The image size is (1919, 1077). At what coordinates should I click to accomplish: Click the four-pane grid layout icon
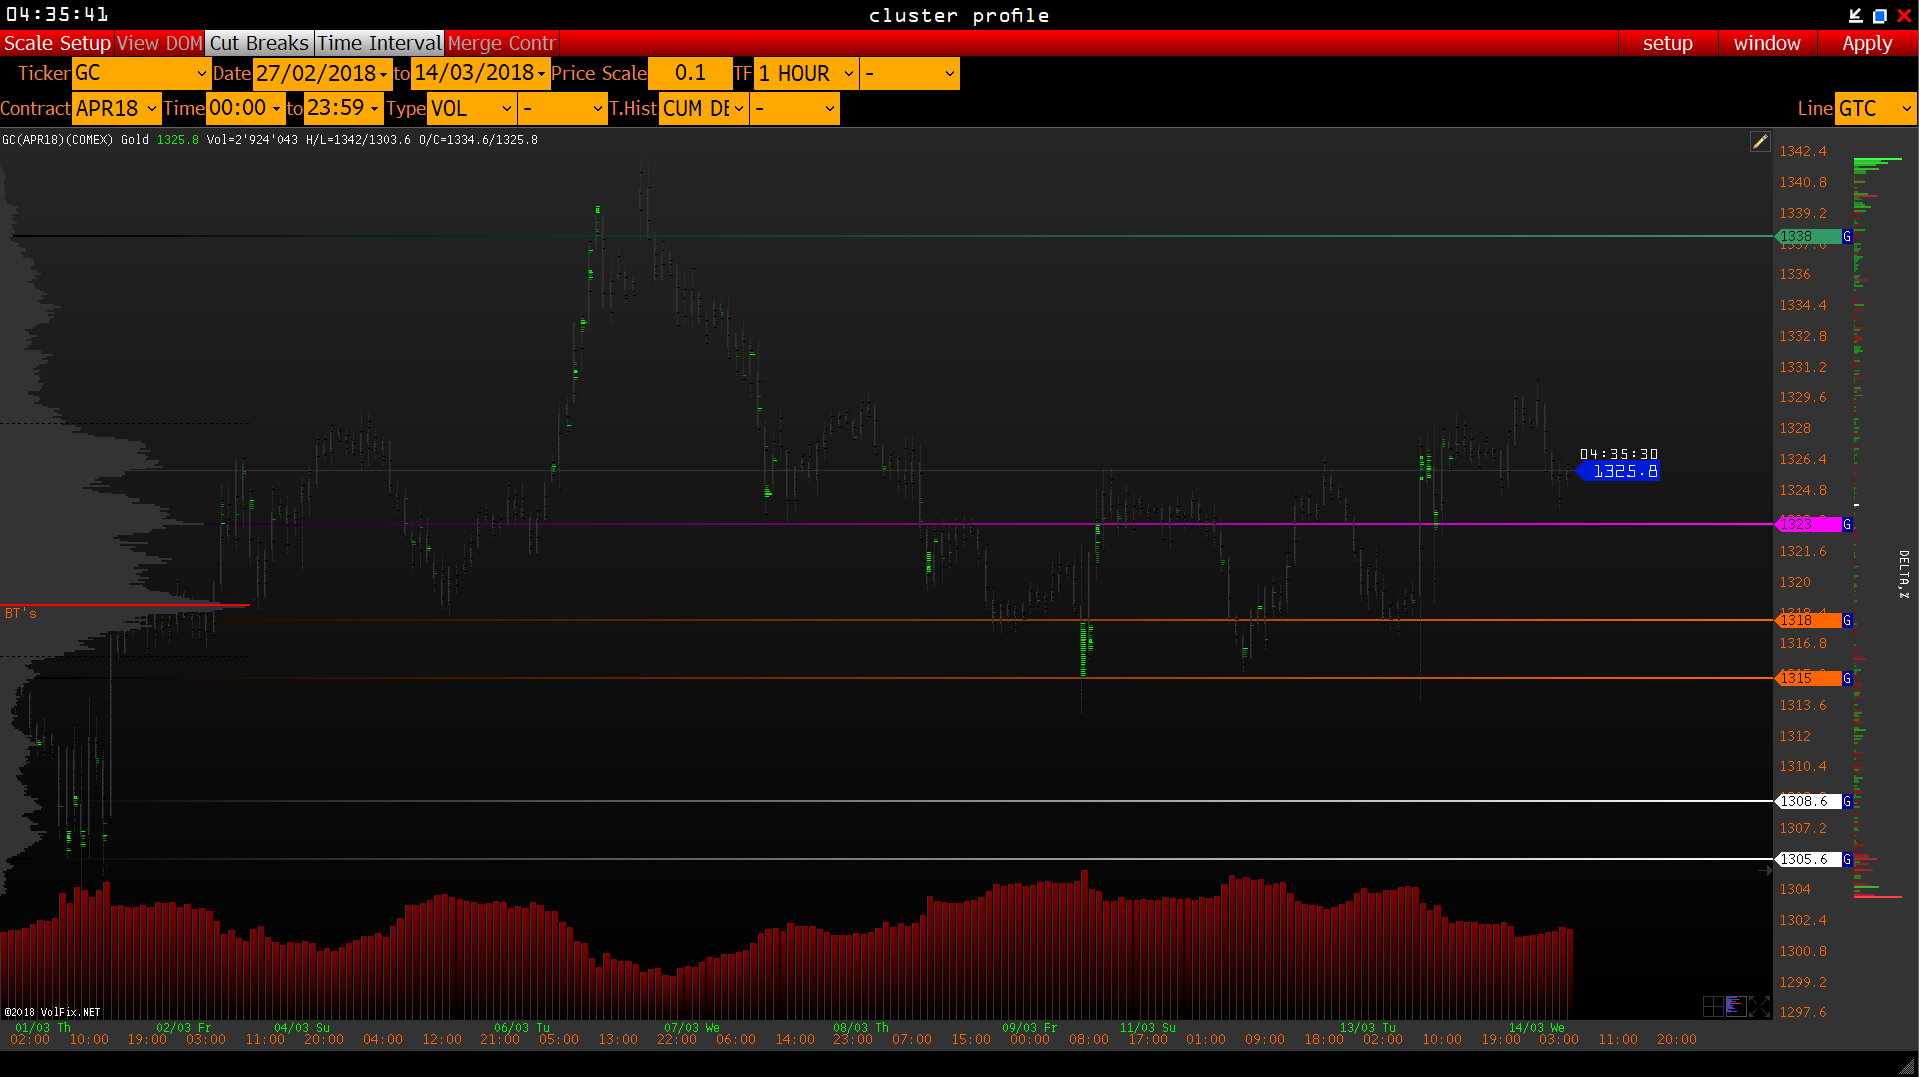pyautogui.click(x=1712, y=1006)
